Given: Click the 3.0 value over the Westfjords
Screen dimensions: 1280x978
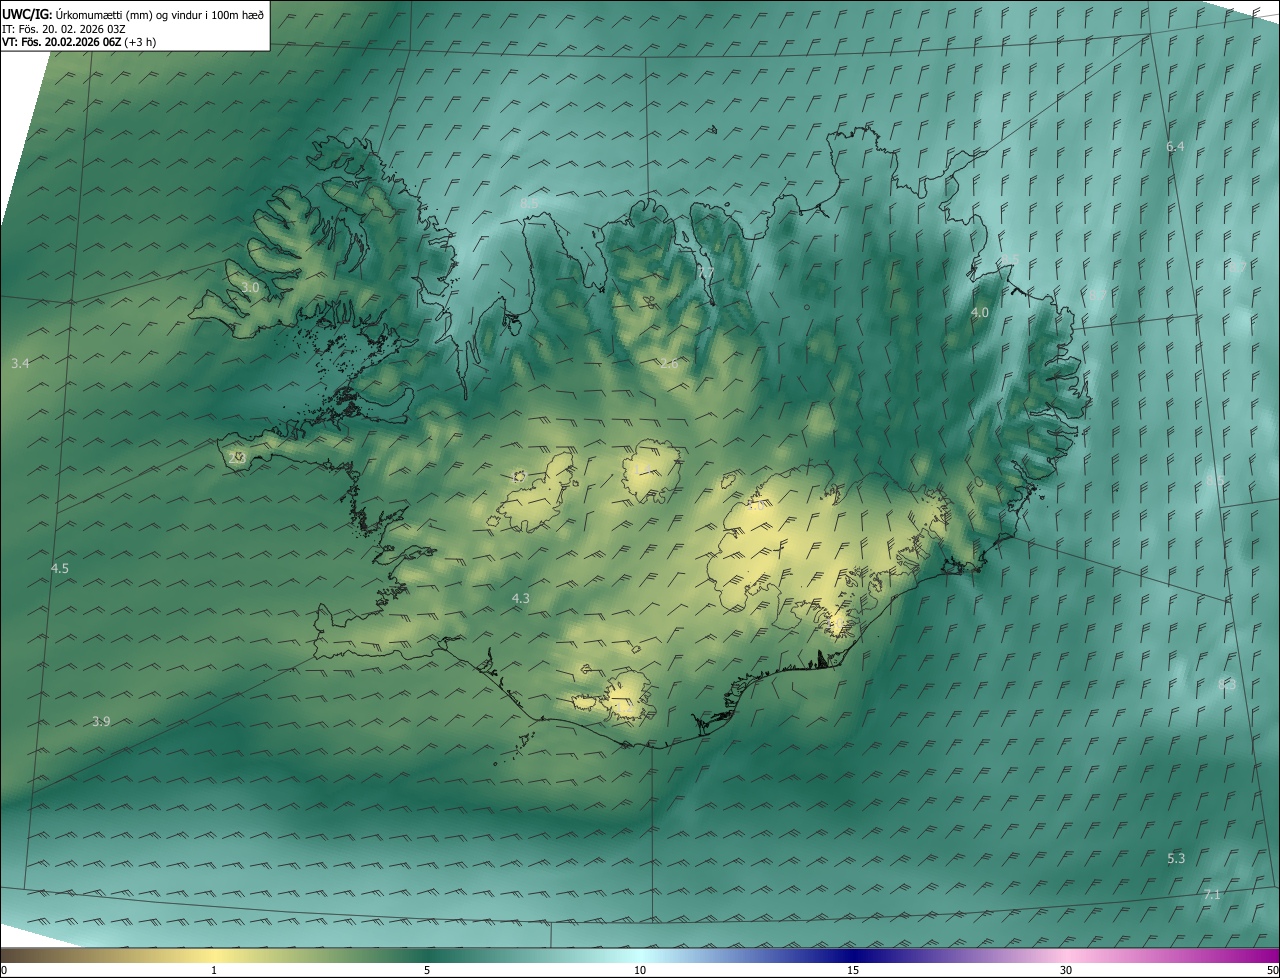Looking at the screenshot, I should 250,287.
